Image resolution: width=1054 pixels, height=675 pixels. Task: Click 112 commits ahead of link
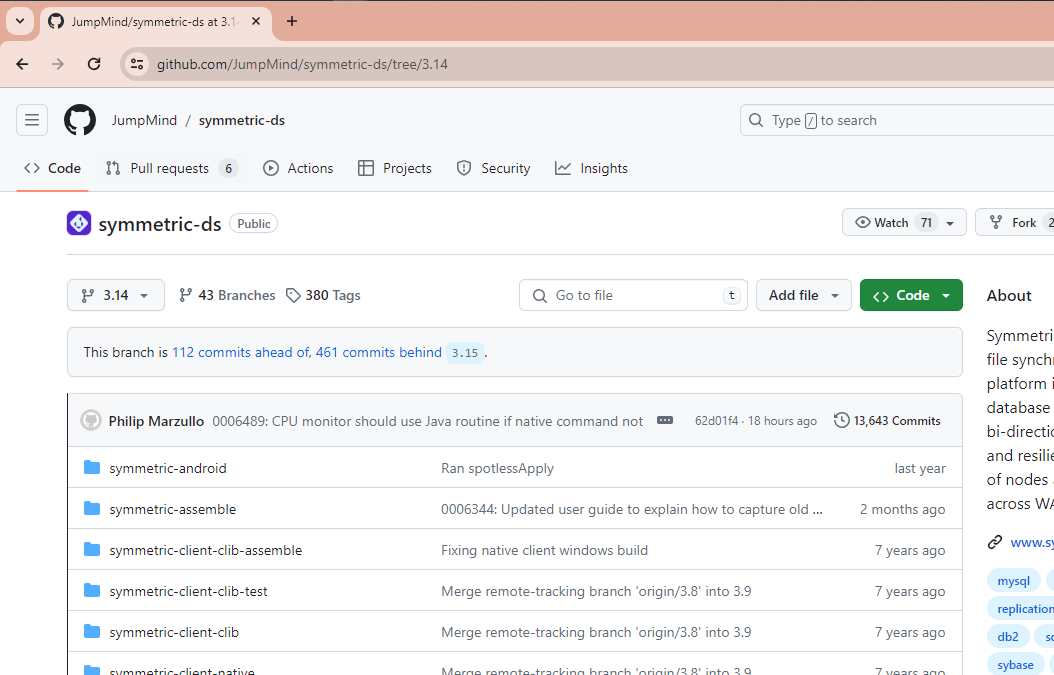(x=241, y=352)
